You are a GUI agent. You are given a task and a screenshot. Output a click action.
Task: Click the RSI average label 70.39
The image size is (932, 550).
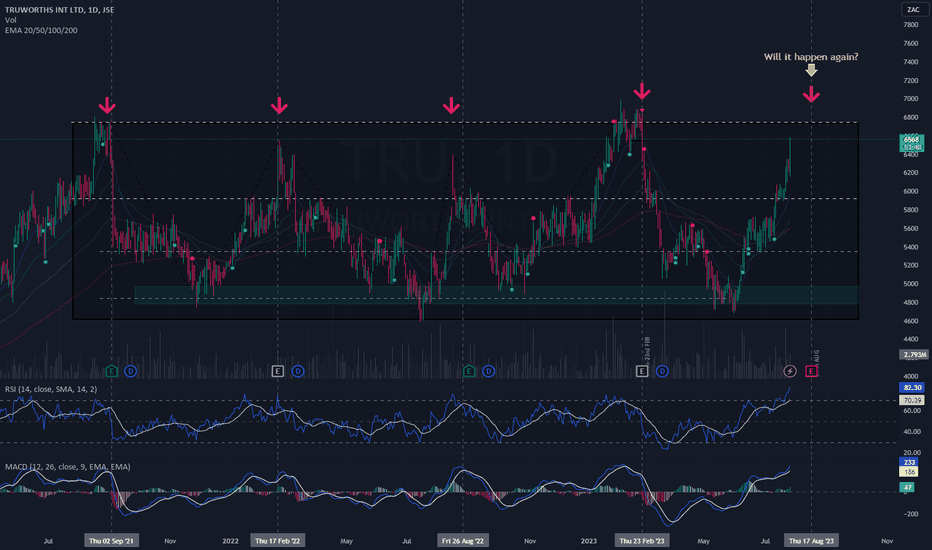click(x=912, y=400)
